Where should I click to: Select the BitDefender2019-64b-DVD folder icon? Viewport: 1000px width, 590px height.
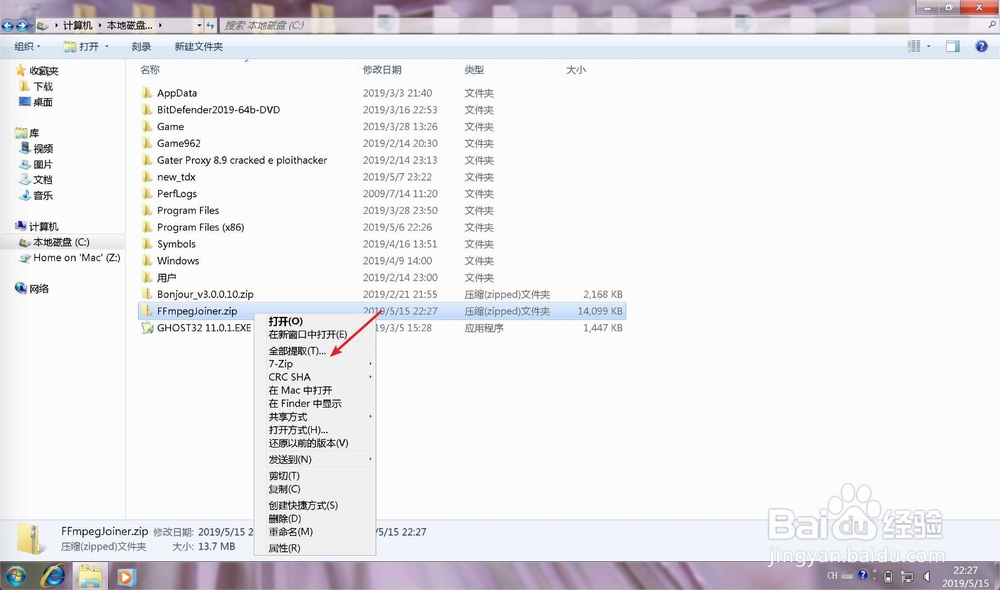(x=147, y=110)
